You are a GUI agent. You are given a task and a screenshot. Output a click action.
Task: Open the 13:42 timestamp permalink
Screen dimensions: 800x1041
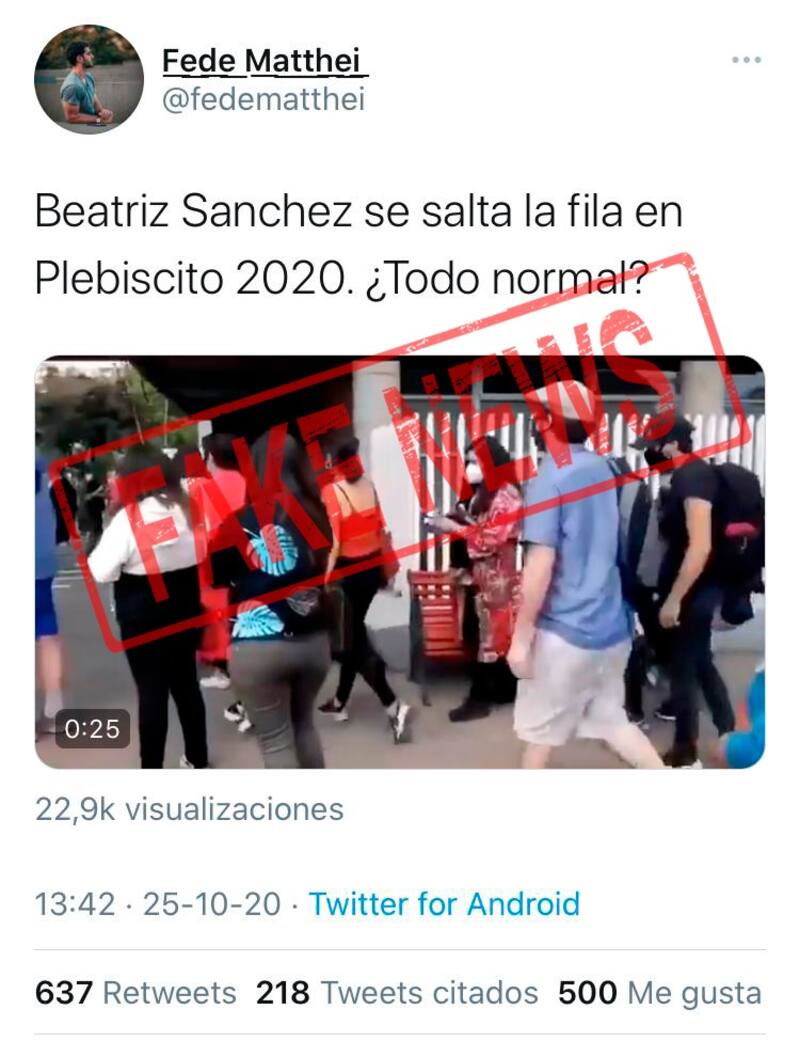click(75, 905)
